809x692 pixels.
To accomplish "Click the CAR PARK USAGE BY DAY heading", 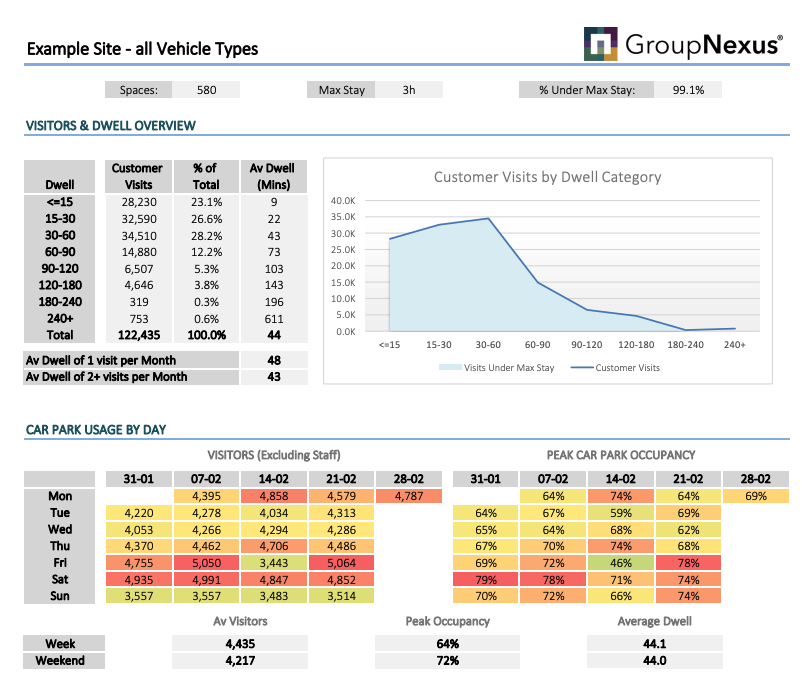I will pyautogui.click(x=96, y=430).
